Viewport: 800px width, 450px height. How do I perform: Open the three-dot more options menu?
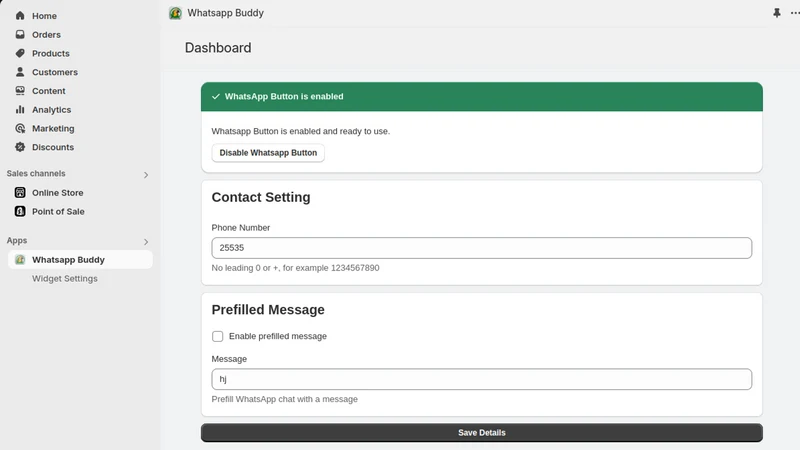pyautogui.click(x=795, y=13)
